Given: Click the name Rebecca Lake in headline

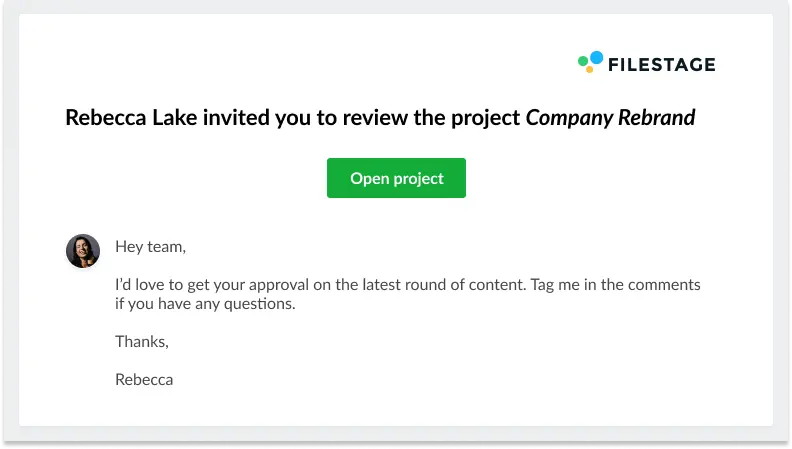Looking at the screenshot, I should tap(131, 118).
